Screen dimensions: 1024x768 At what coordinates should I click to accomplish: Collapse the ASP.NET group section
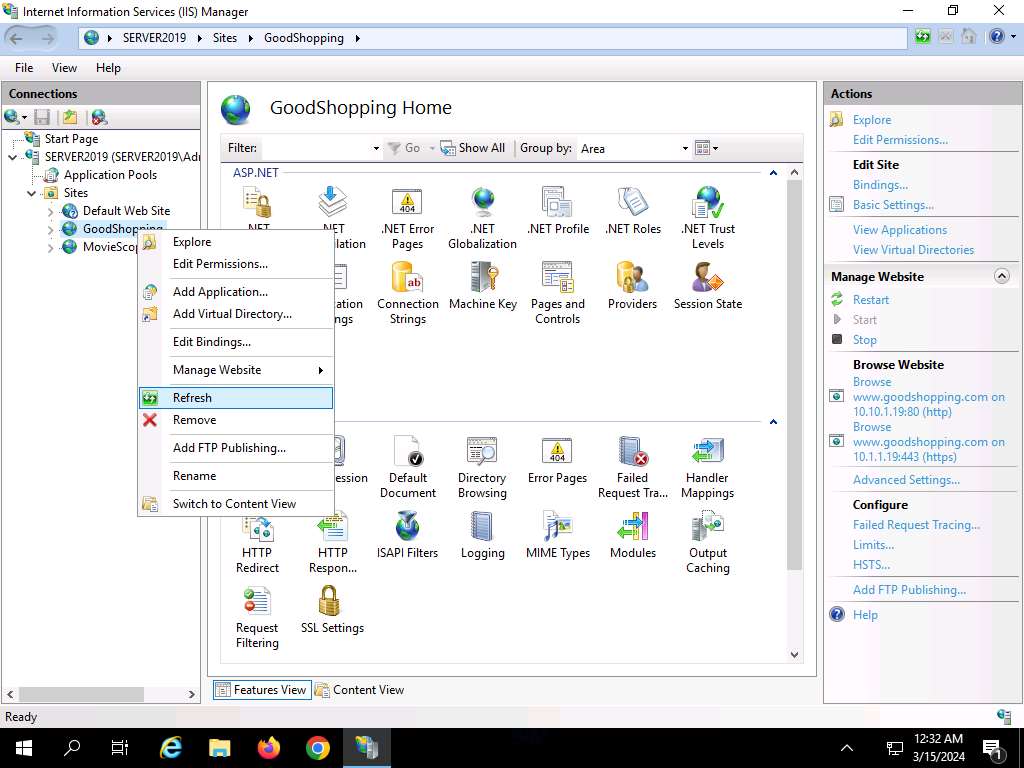tap(773, 173)
